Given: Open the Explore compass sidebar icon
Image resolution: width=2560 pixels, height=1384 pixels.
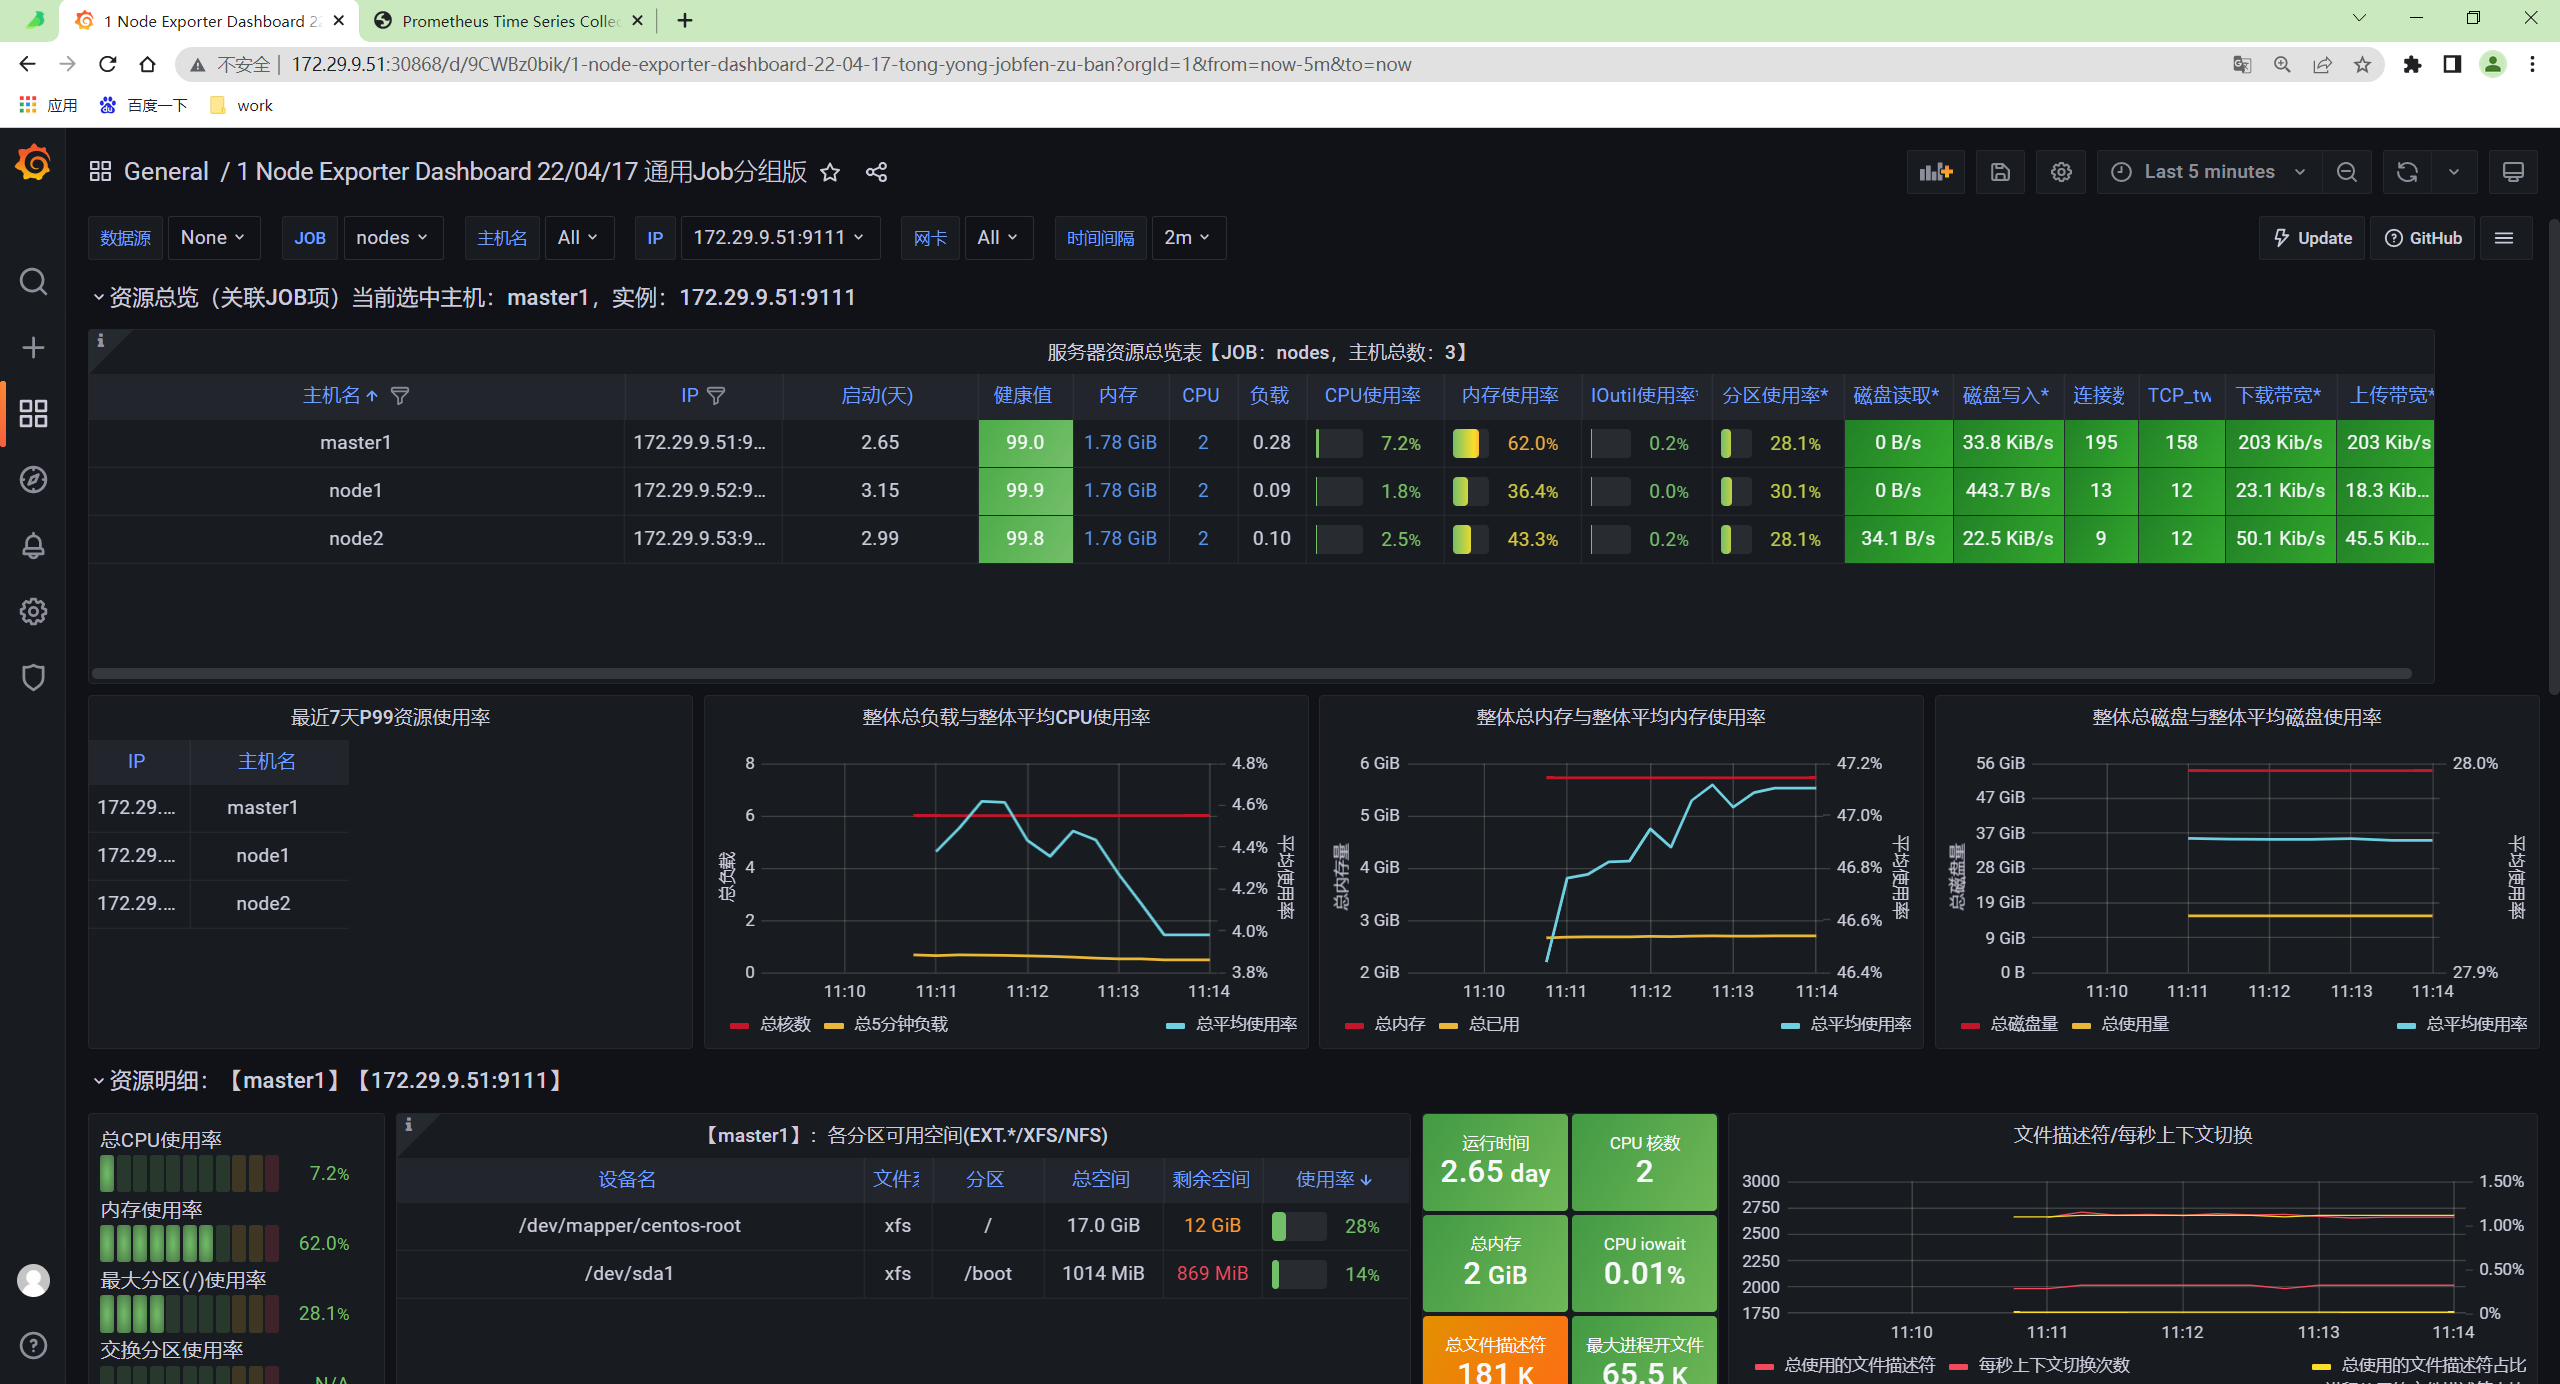Looking at the screenshot, I should click(x=33, y=479).
